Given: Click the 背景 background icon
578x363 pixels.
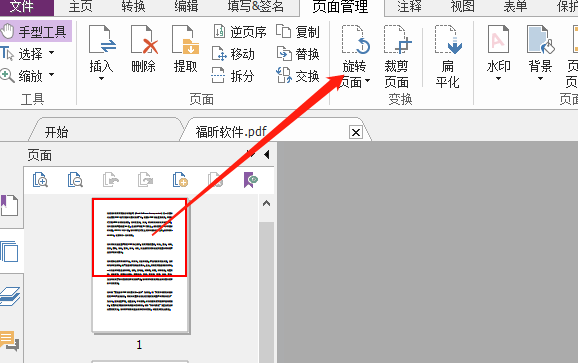Looking at the screenshot, I should pos(540,40).
